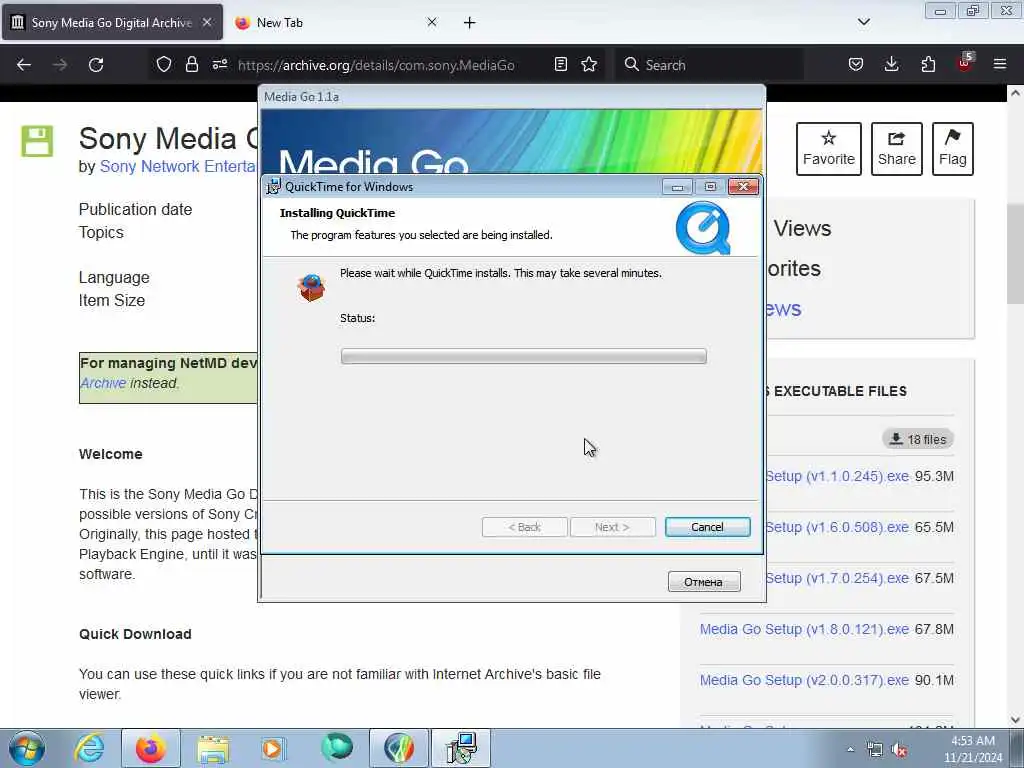Launch Internet Explorer from taskbar
The width and height of the screenshot is (1024, 768).
point(89,748)
